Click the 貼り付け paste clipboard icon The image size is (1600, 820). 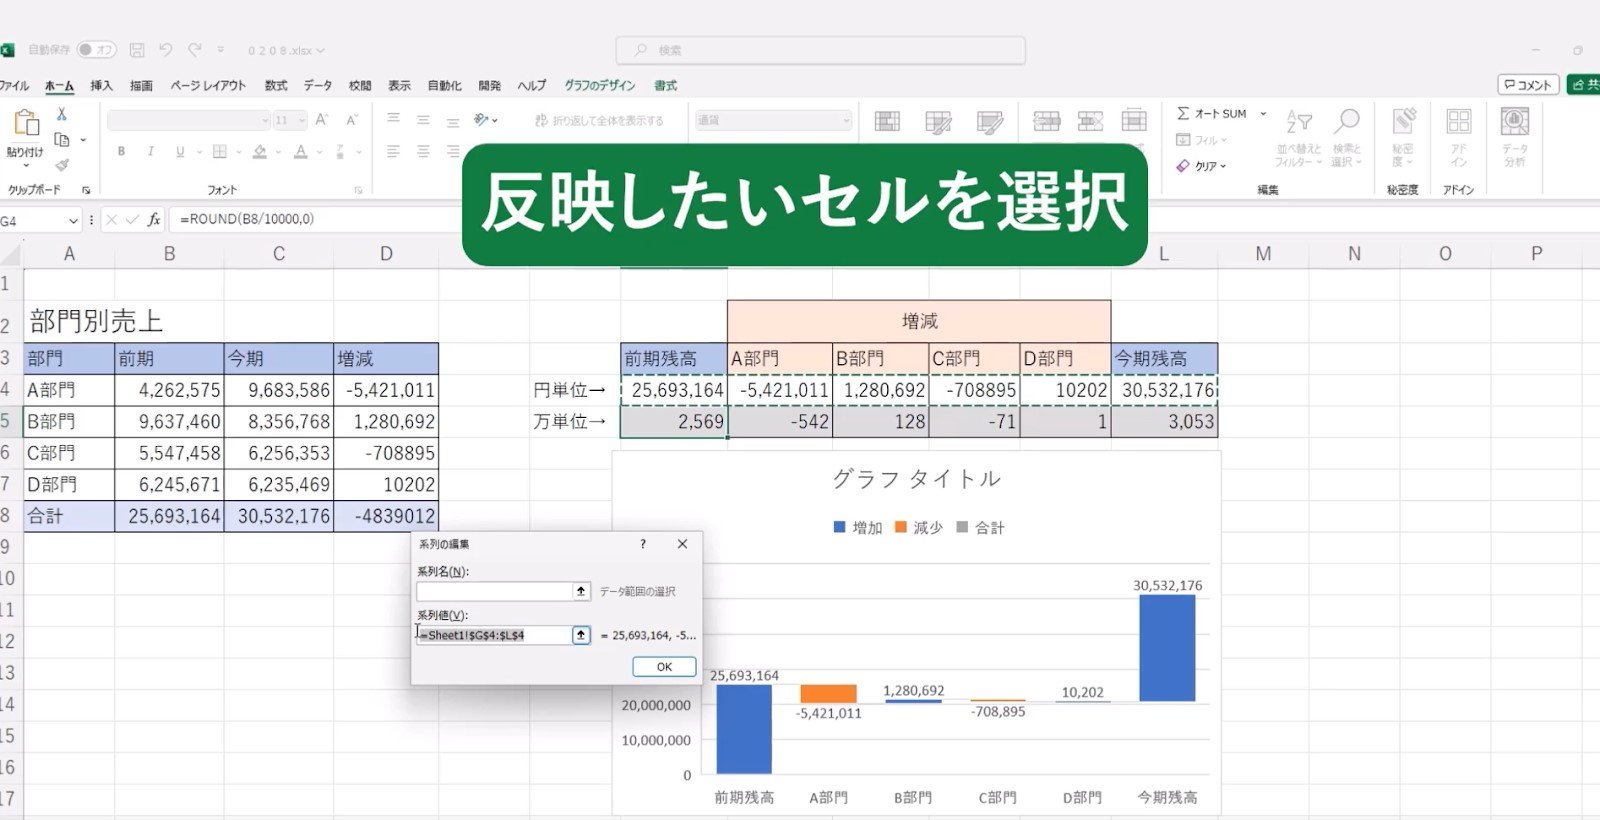(26, 124)
